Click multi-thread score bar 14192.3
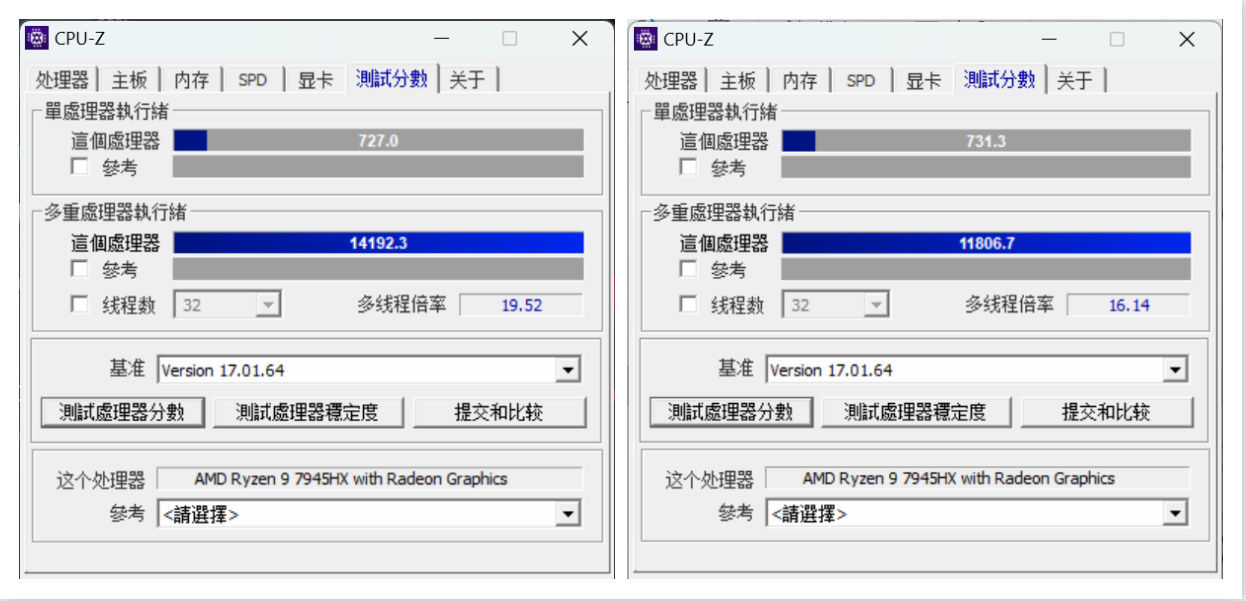 point(378,243)
